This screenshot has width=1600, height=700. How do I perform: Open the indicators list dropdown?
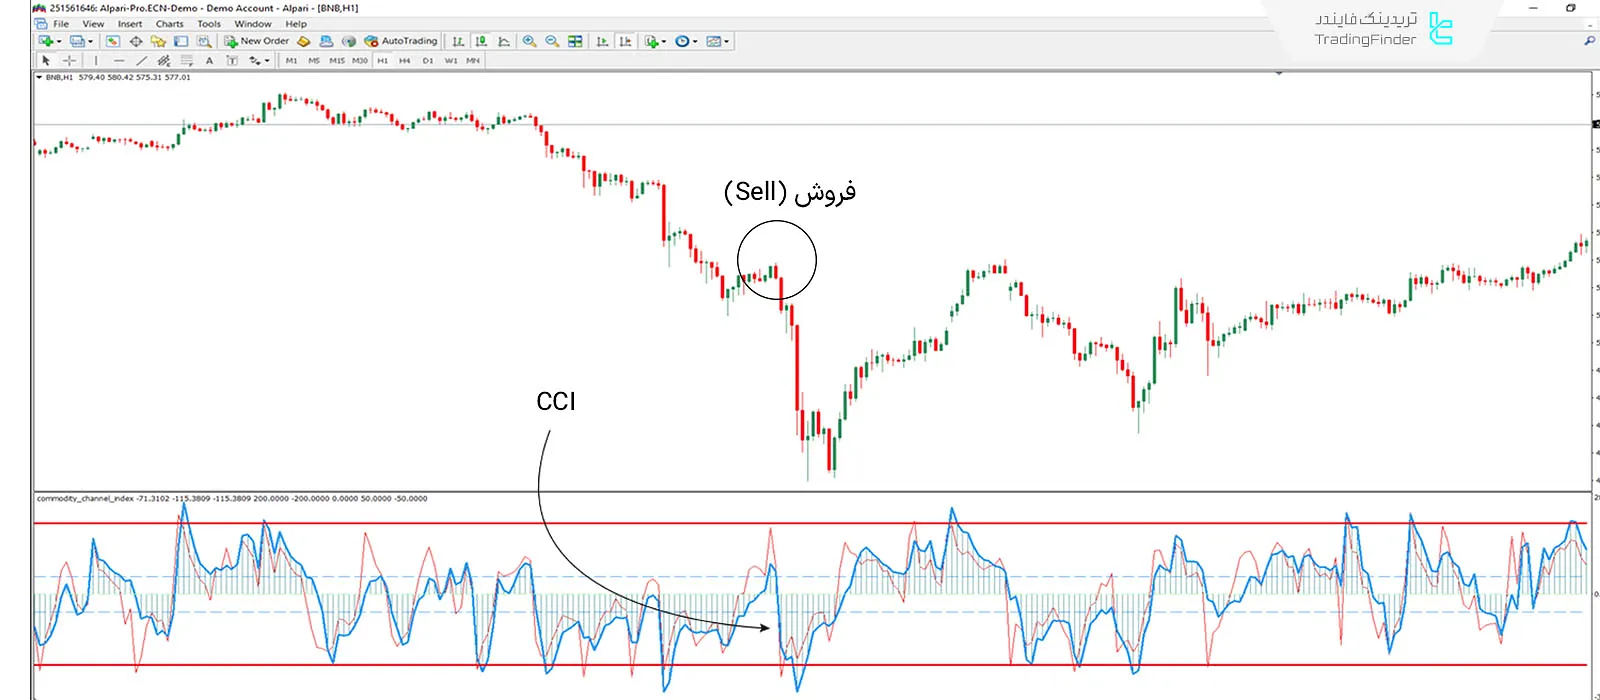pos(662,42)
